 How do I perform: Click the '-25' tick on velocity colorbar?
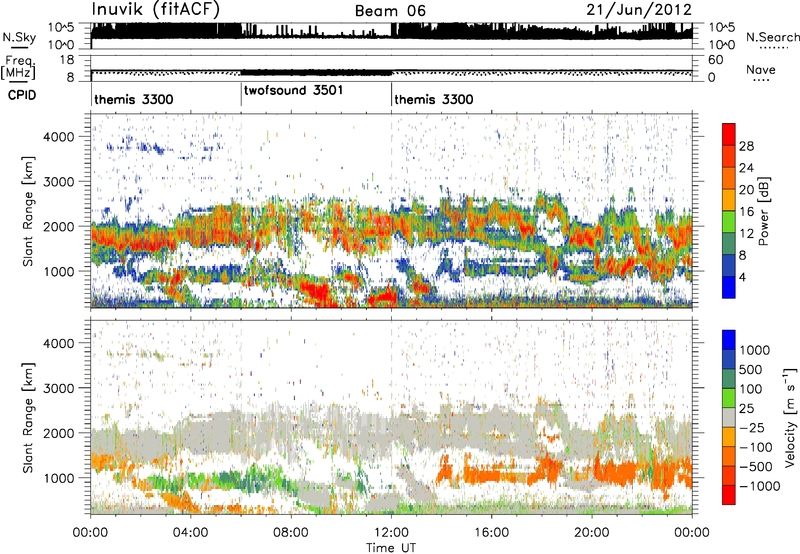(753, 428)
